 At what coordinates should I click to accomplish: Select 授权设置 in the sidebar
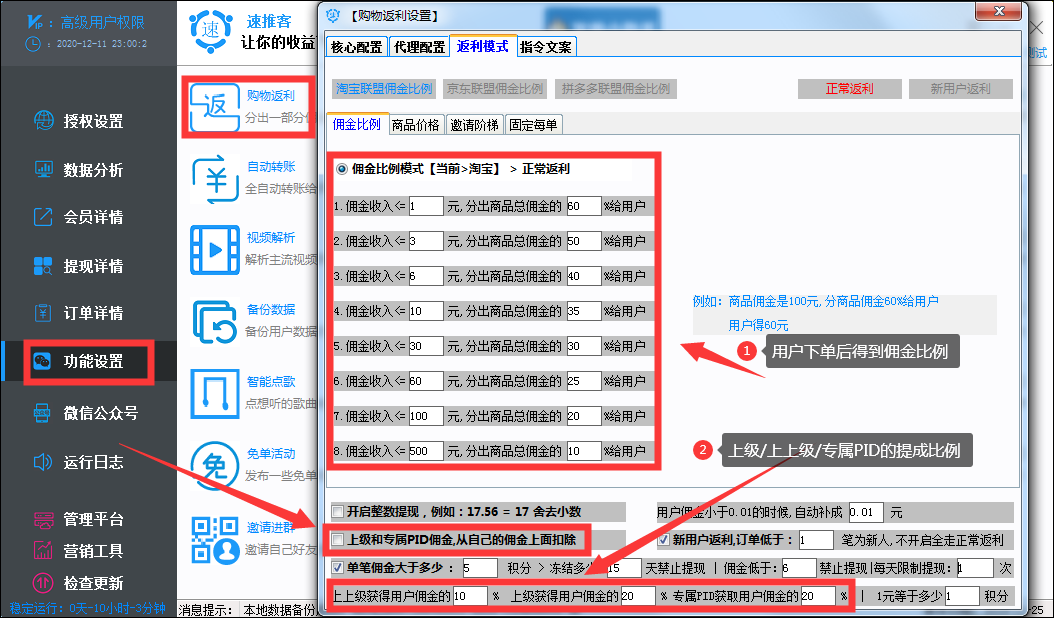[x=79, y=121]
